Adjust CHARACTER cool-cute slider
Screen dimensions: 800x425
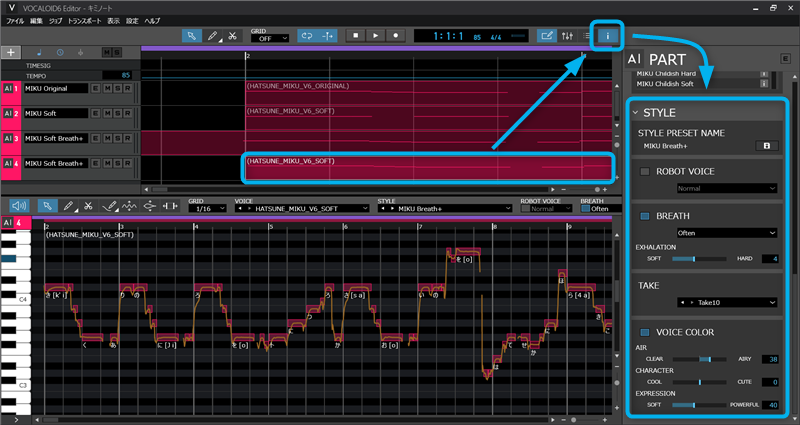point(699,382)
